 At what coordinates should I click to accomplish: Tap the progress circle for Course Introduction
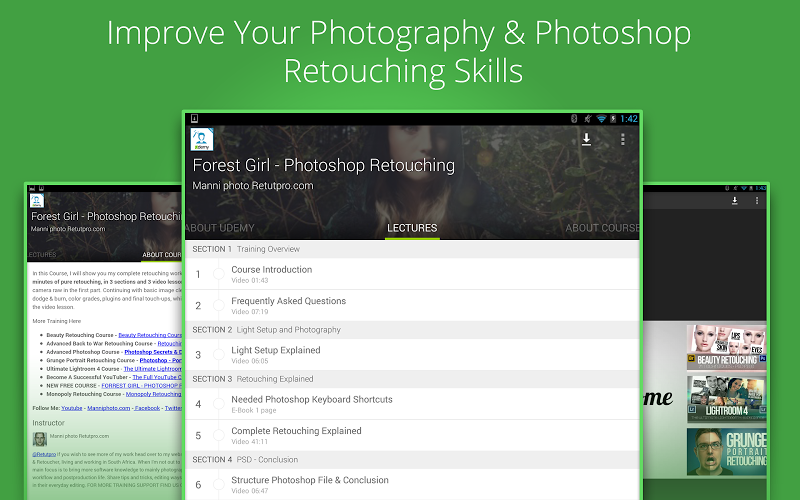218,274
